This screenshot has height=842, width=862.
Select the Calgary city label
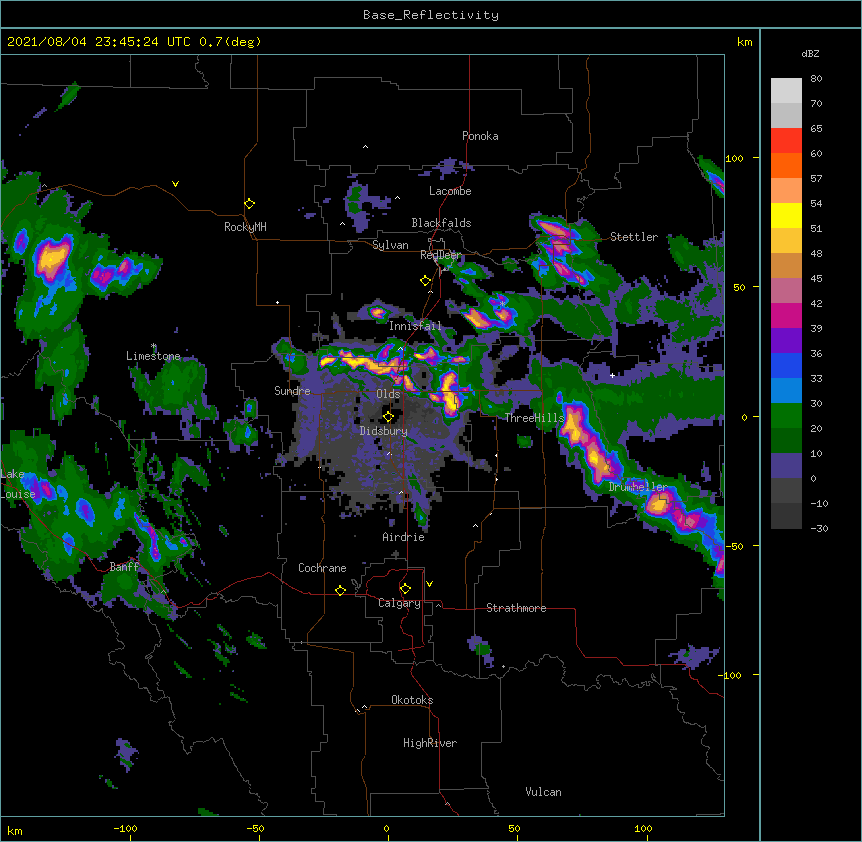point(399,603)
